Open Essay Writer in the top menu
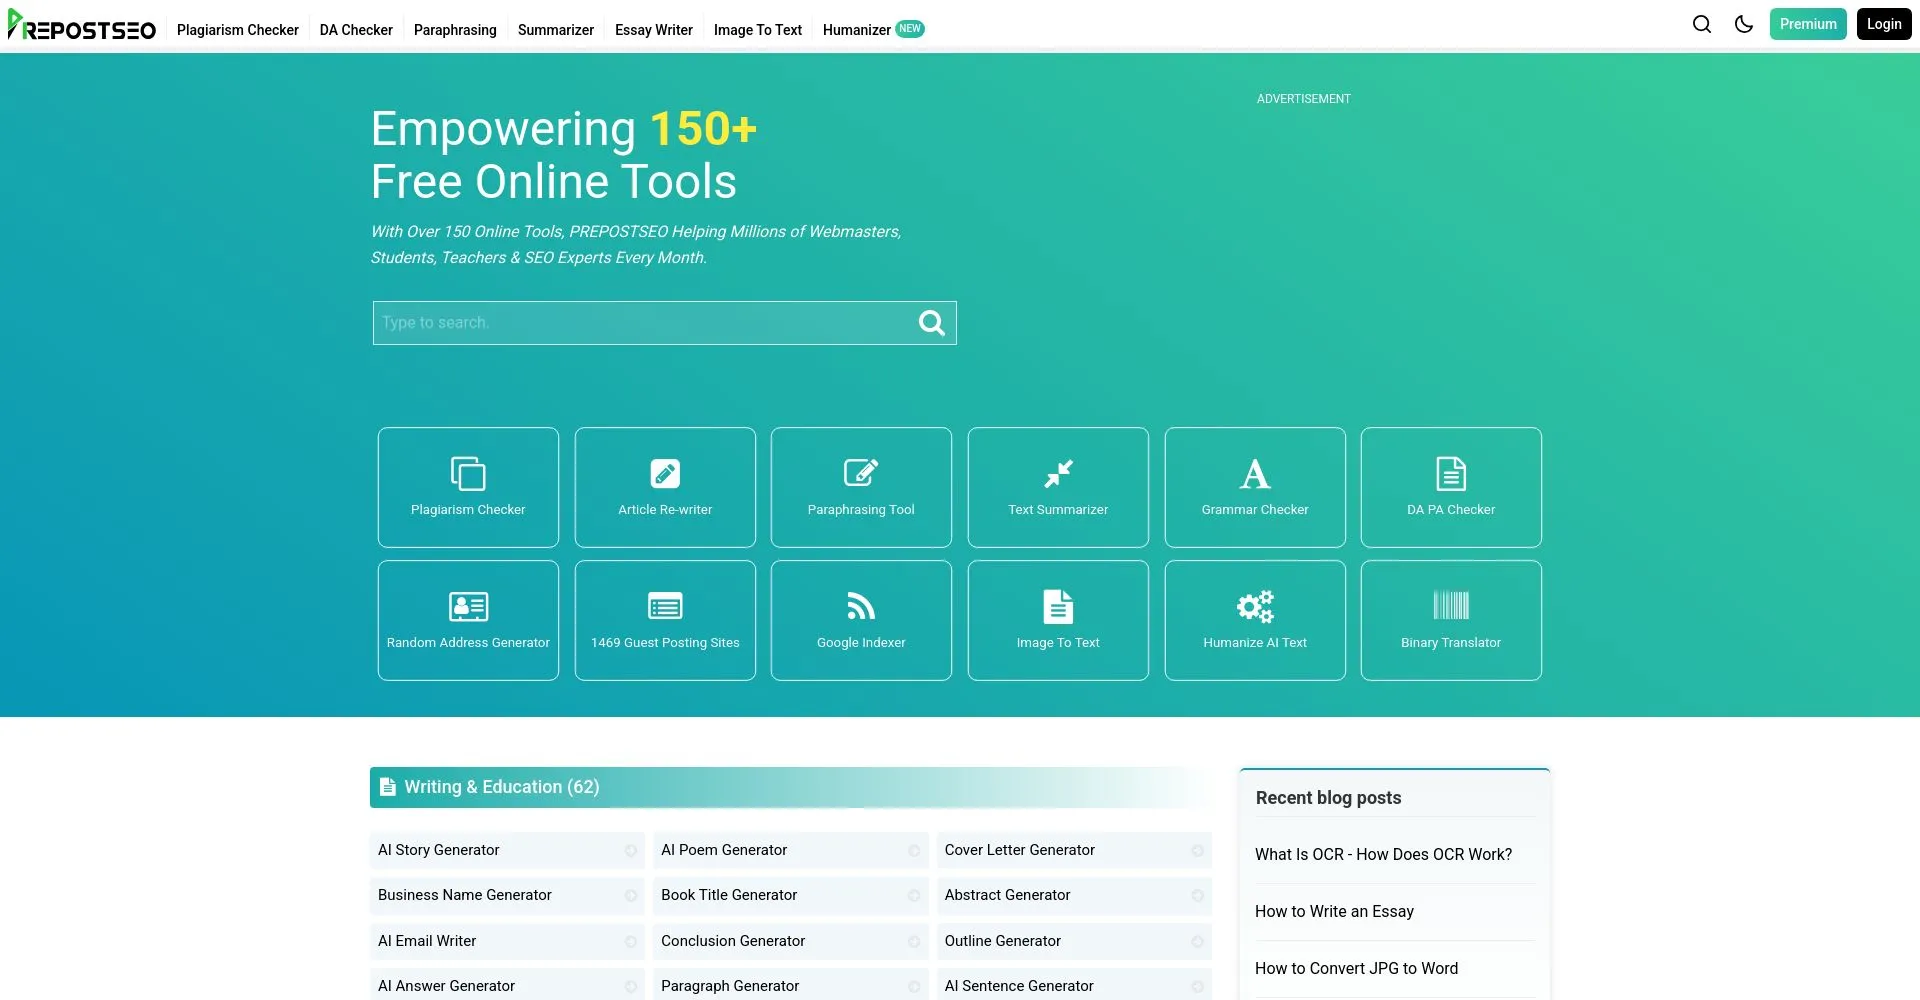The height and width of the screenshot is (1000, 1920). tap(654, 30)
